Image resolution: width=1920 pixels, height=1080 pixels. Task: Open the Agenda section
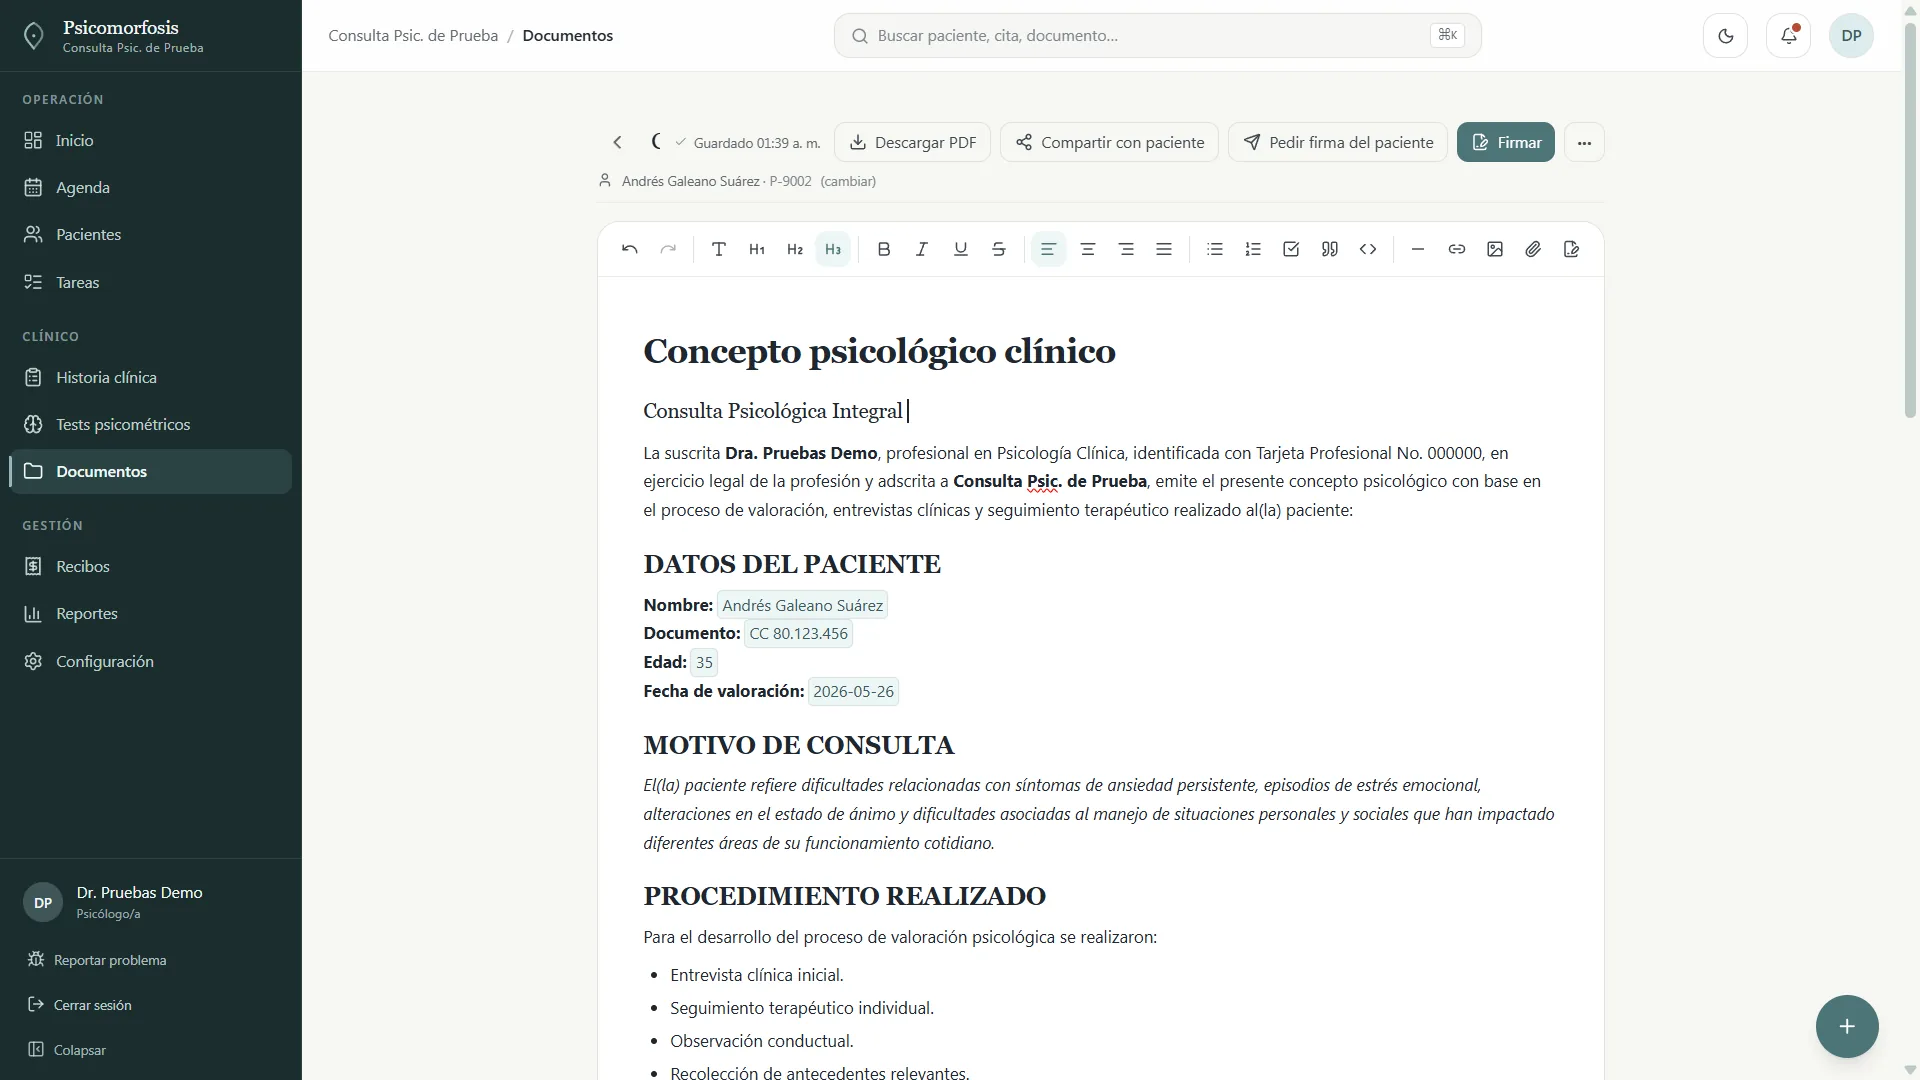pos(150,188)
